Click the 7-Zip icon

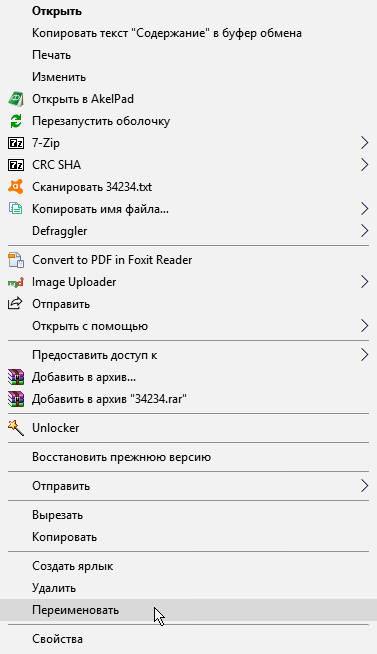pos(16,143)
